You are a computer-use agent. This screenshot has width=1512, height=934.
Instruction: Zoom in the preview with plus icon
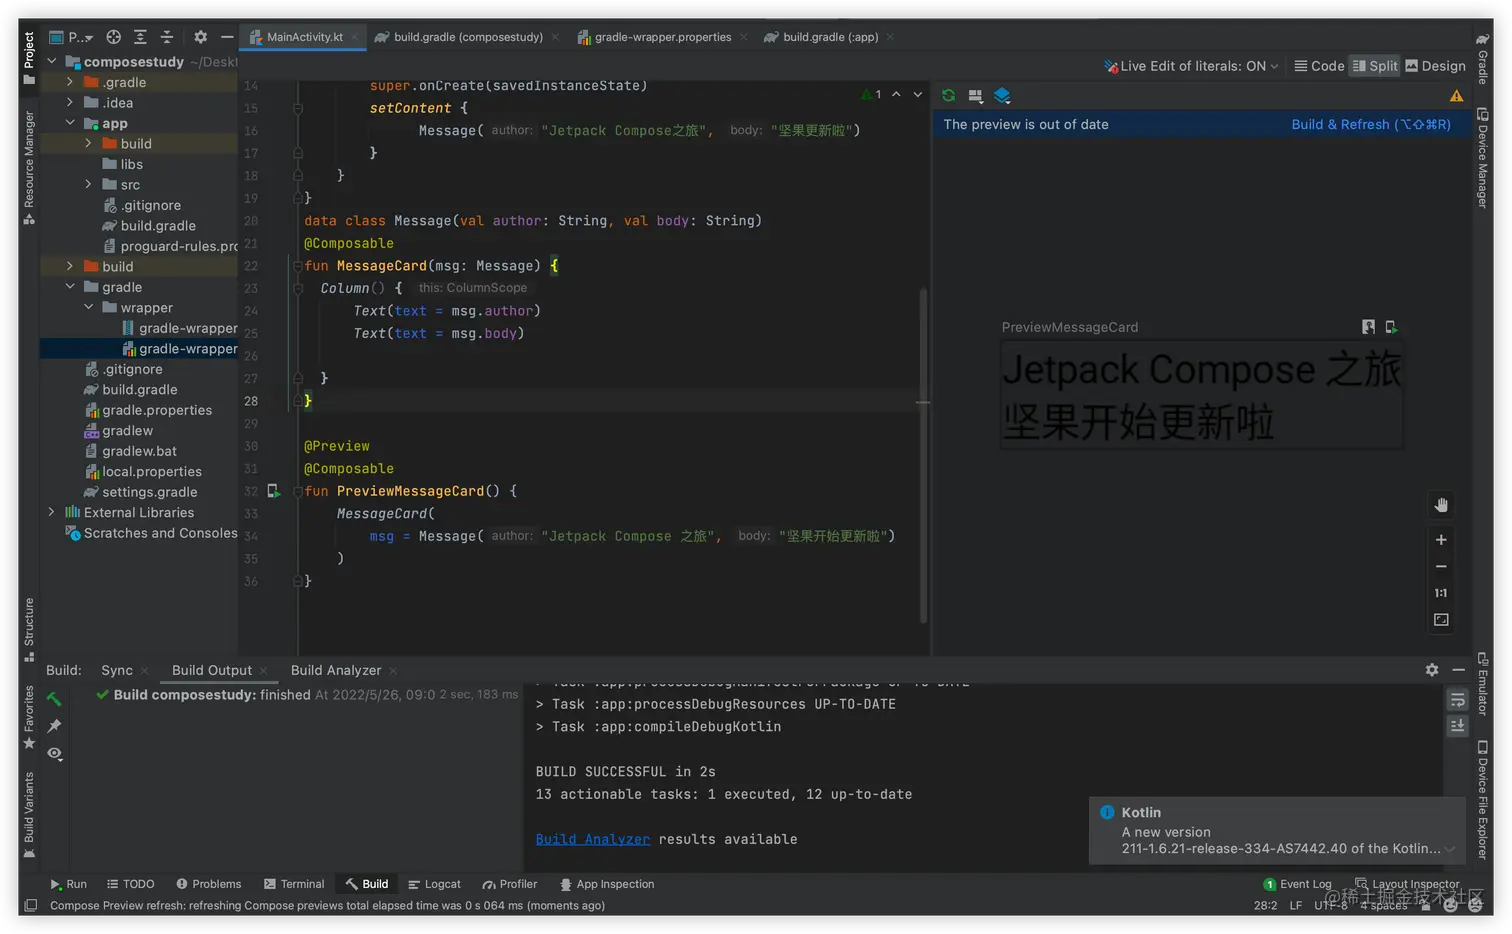1441,540
